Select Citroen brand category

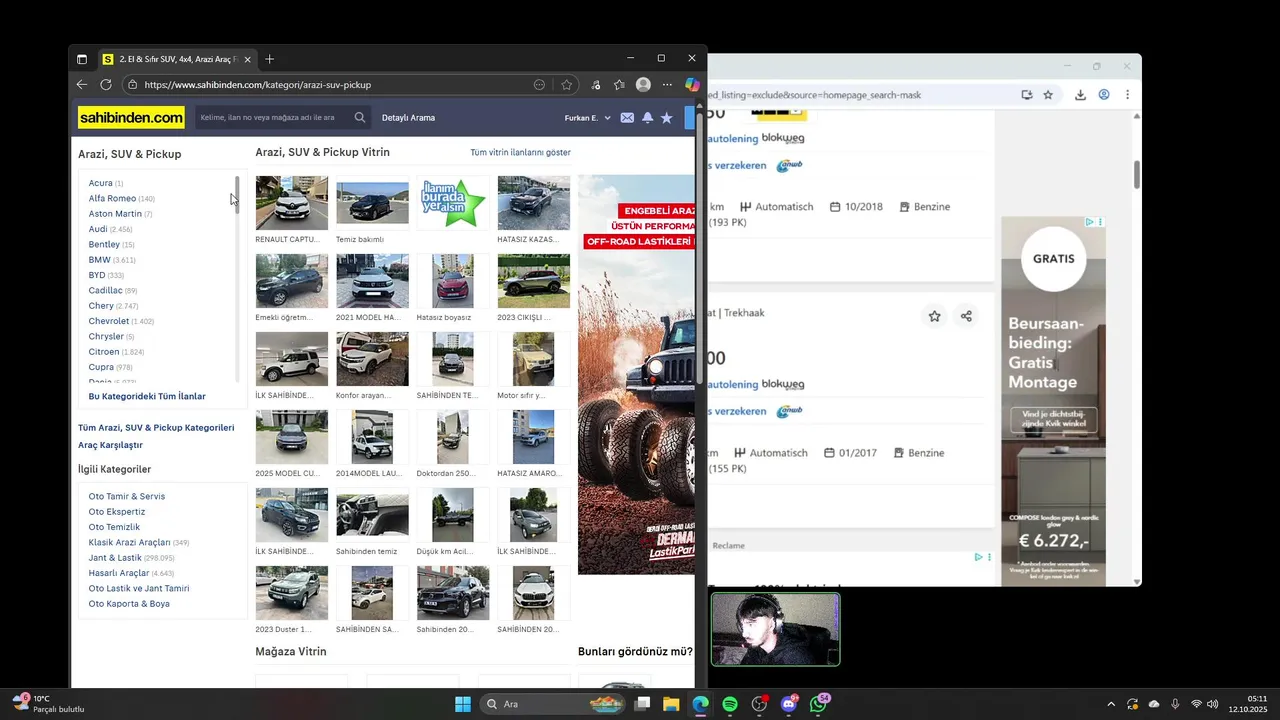(x=104, y=352)
